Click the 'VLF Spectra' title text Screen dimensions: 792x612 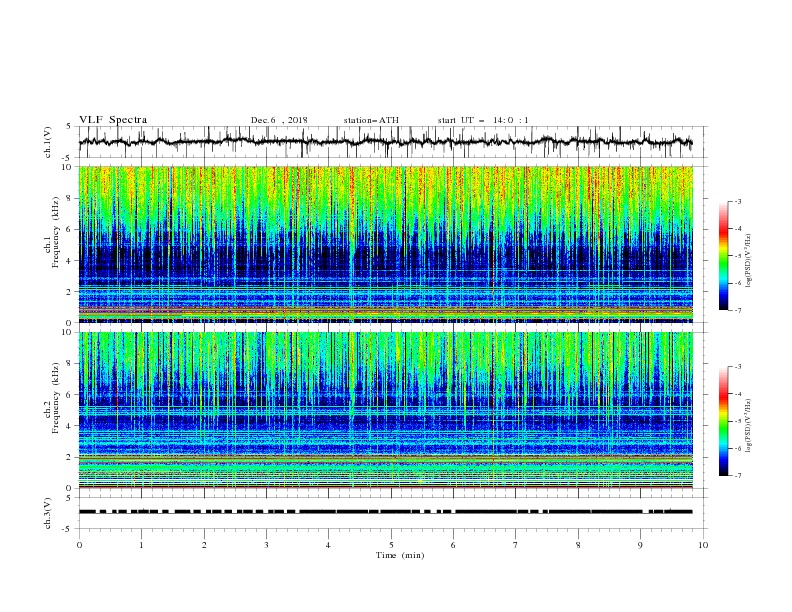[113, 120]
